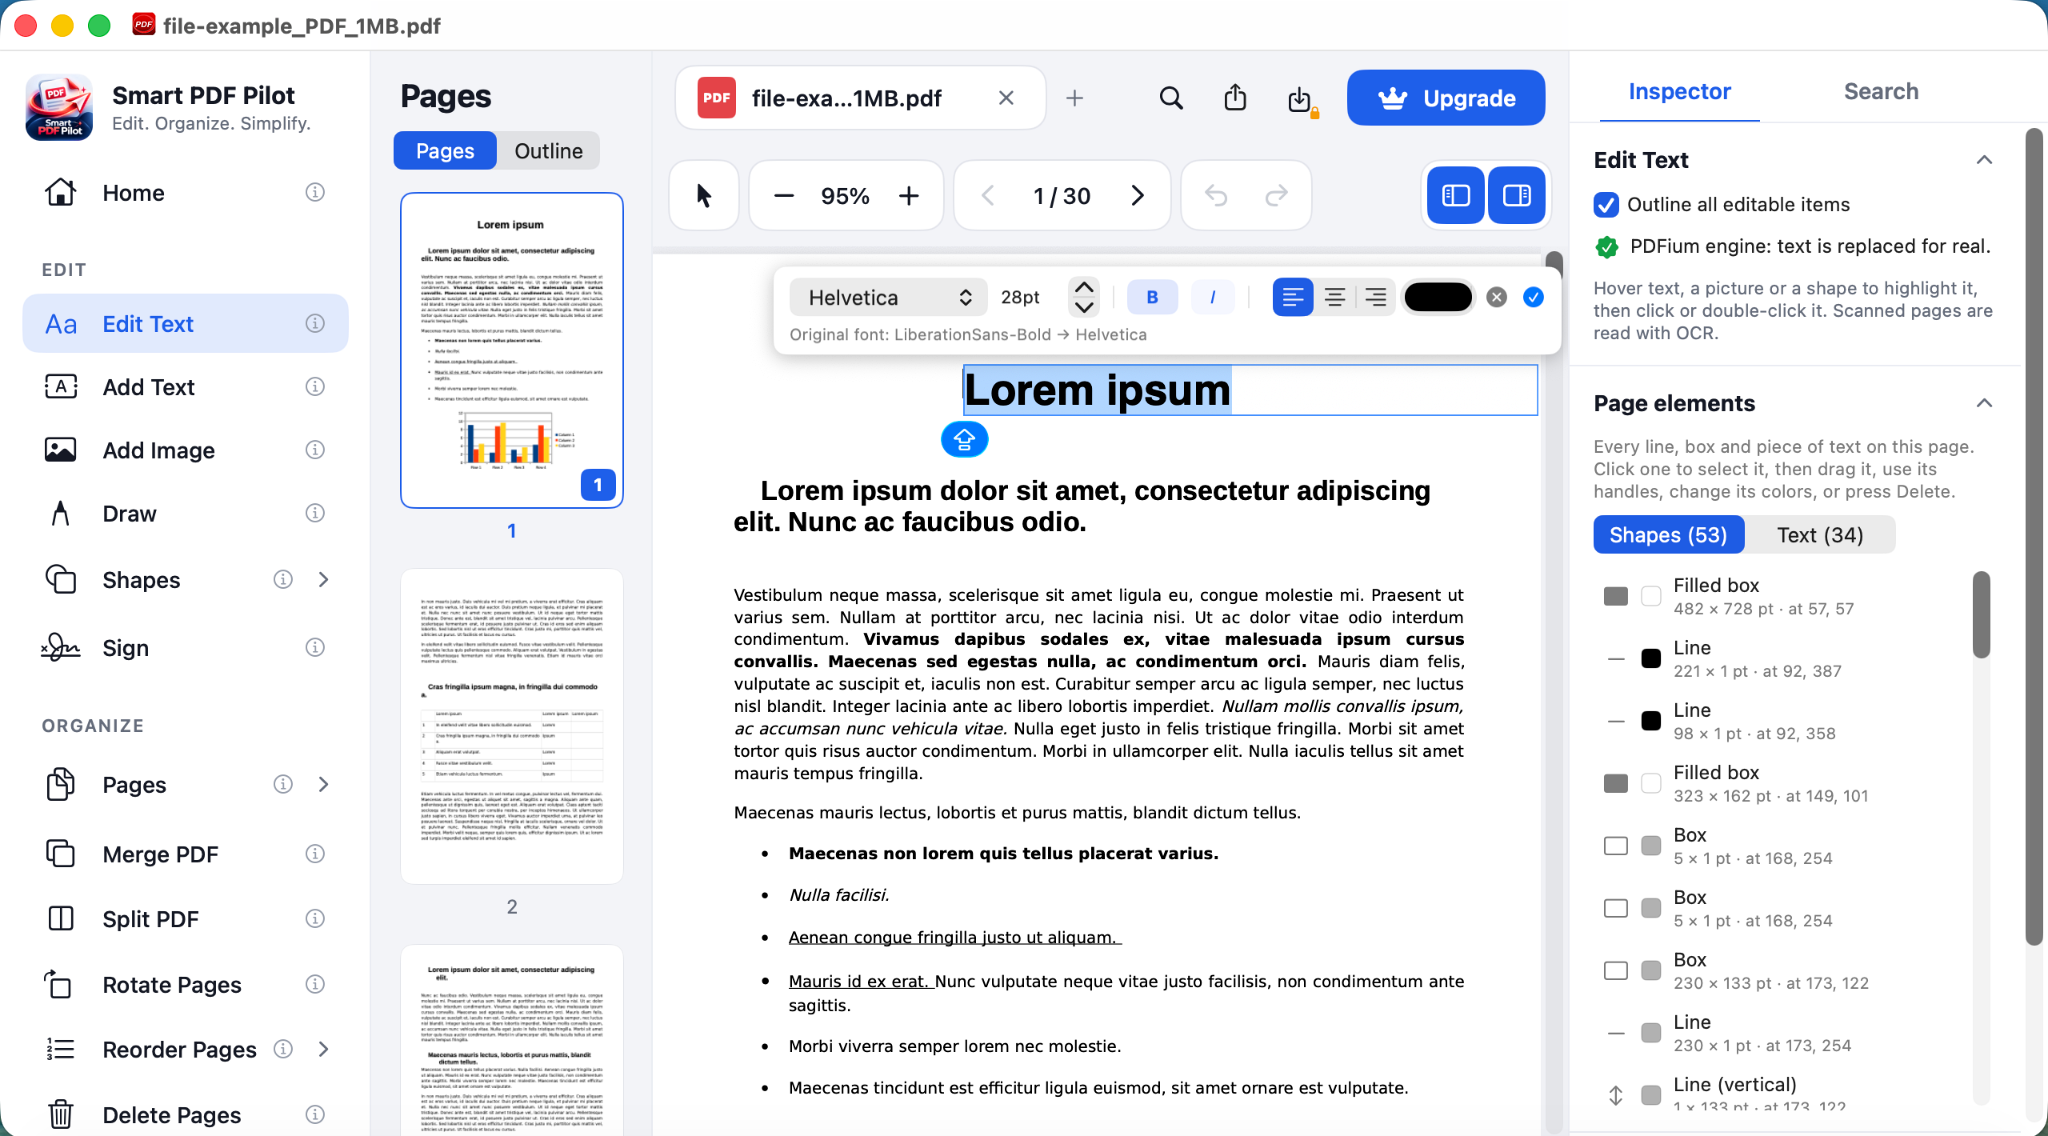Click the Upgrade button
This screenshot has width=2048, height=1136.
[1446, 98]
